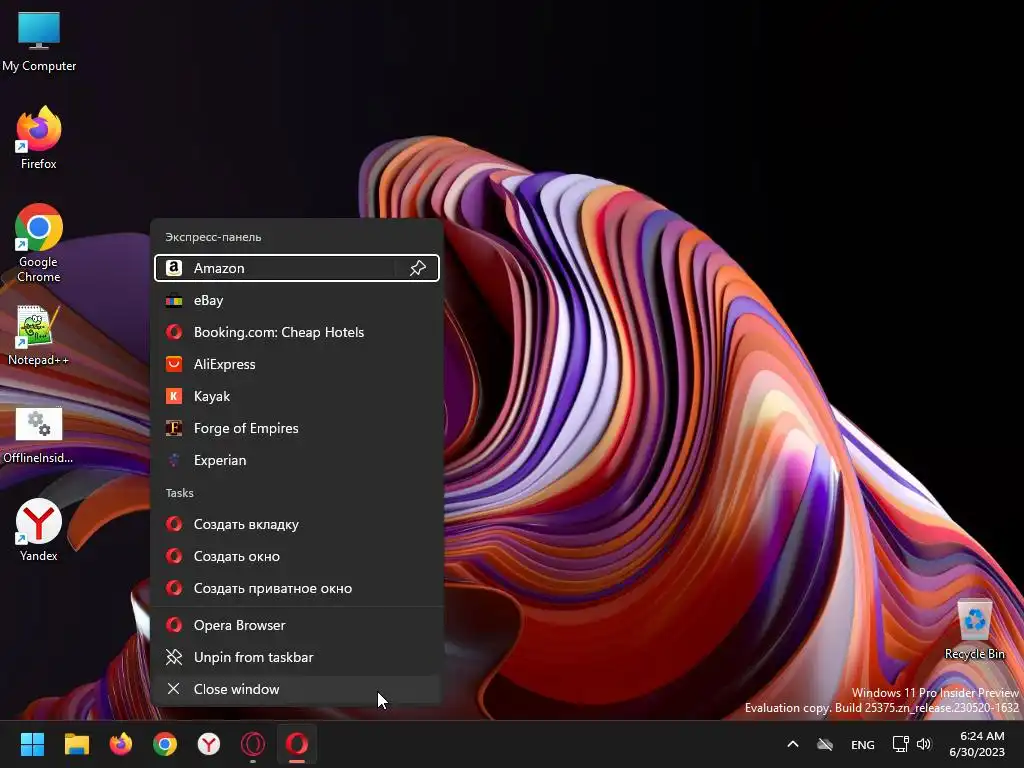
Task: Open Amazon from the Opera jump list
Action: pyautogui.click(x=275, y=268)
